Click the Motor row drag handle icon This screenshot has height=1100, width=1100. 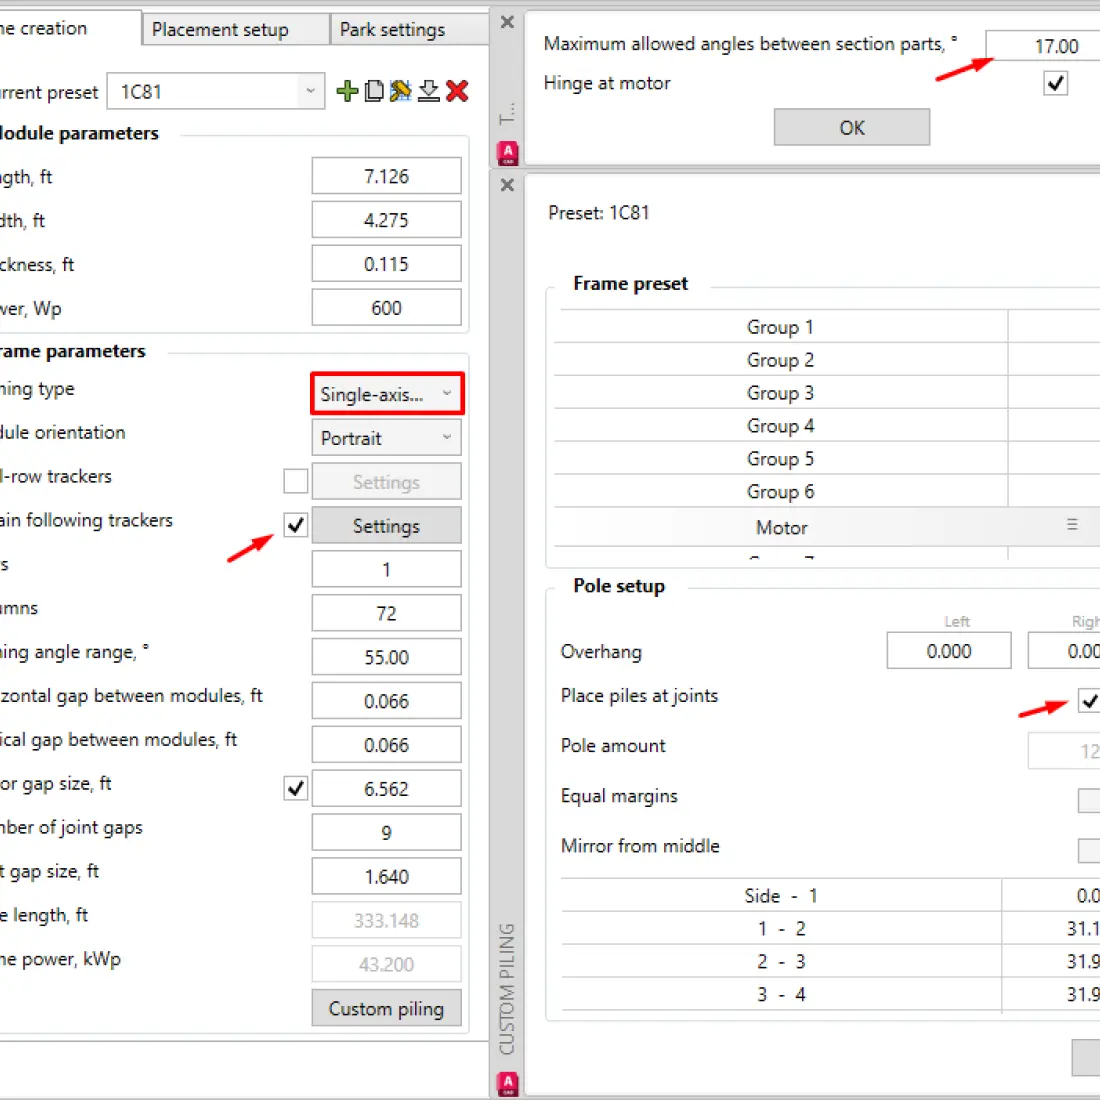[x=1072, y=525]
